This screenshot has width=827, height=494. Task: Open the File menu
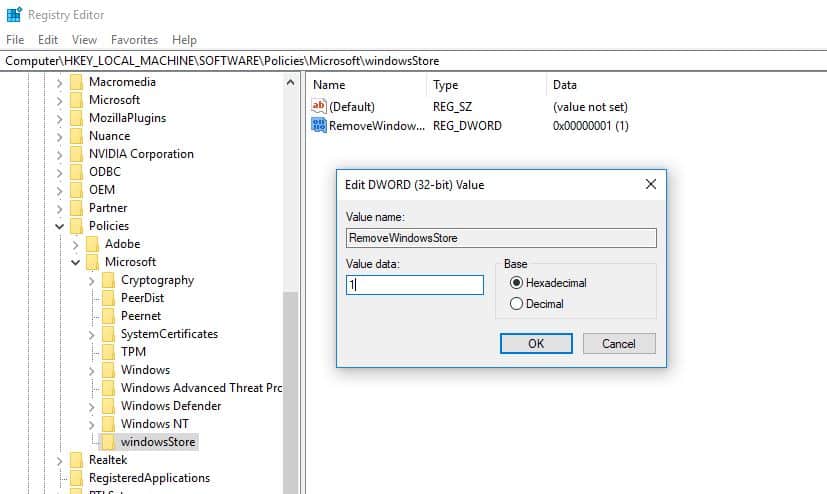[x=15, y=40]
